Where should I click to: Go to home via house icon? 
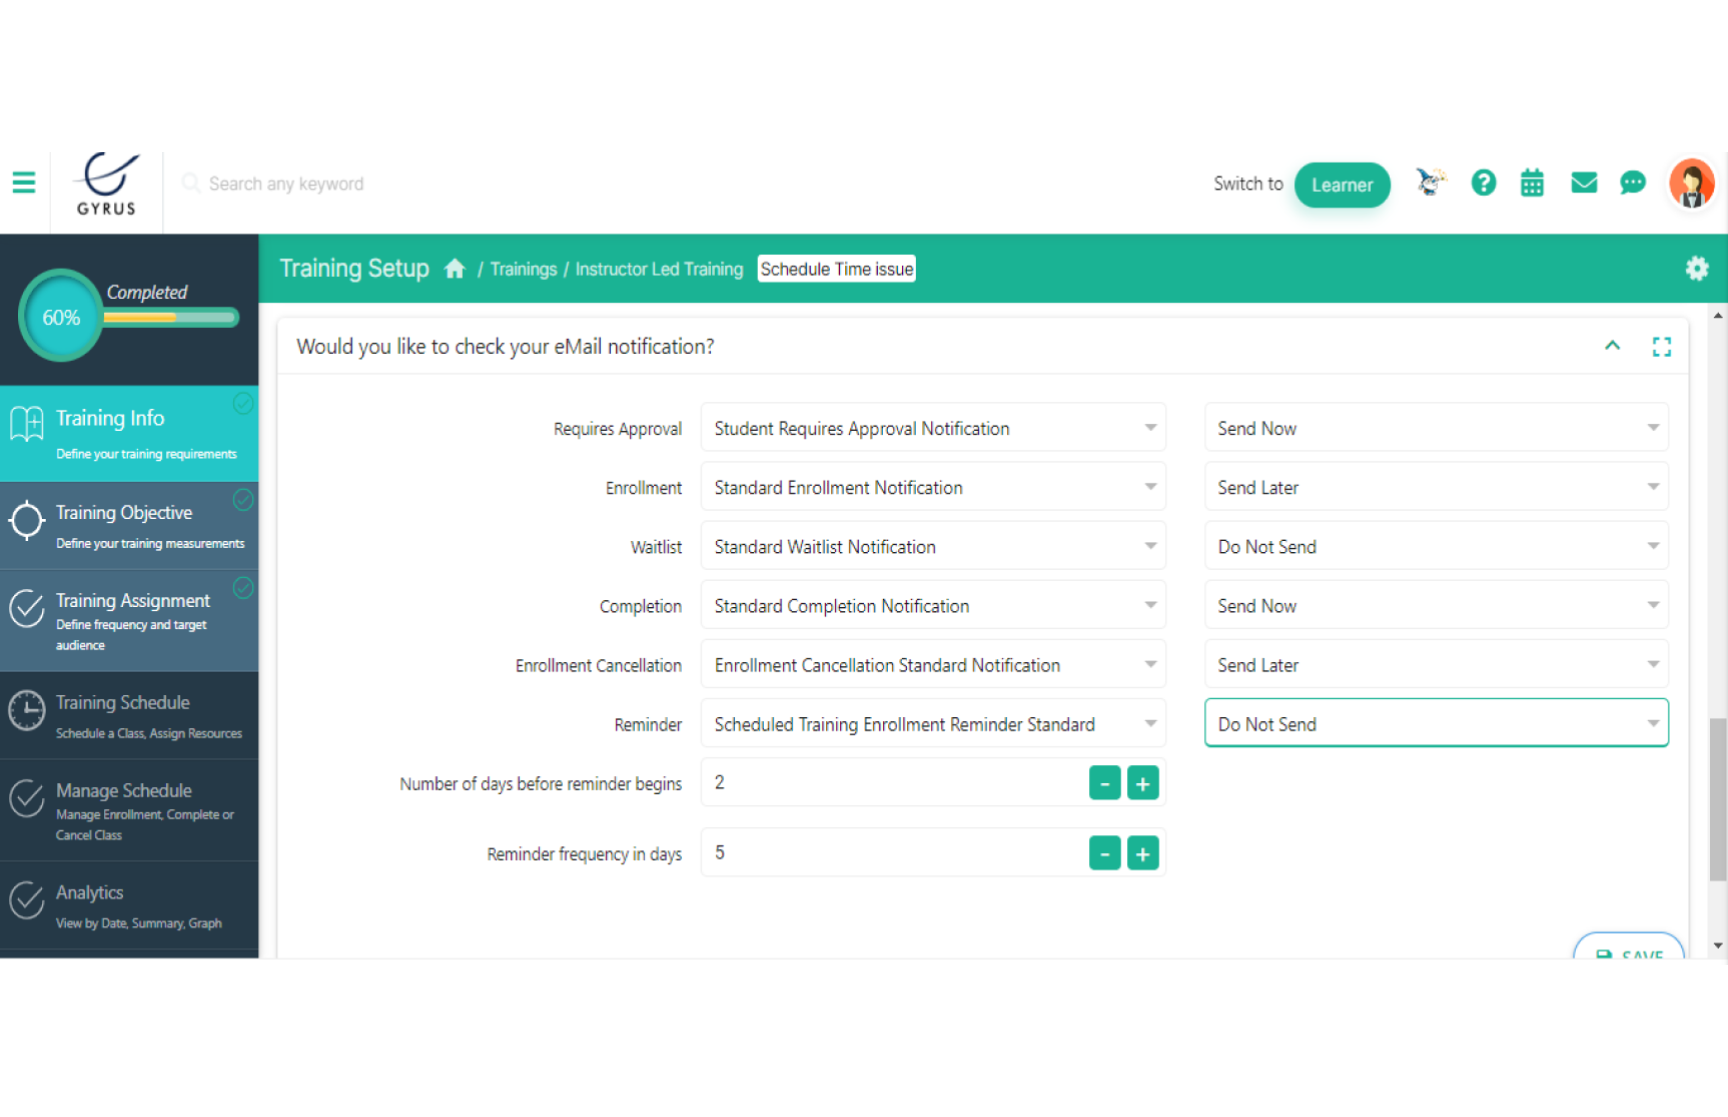[x=455, y=268]
